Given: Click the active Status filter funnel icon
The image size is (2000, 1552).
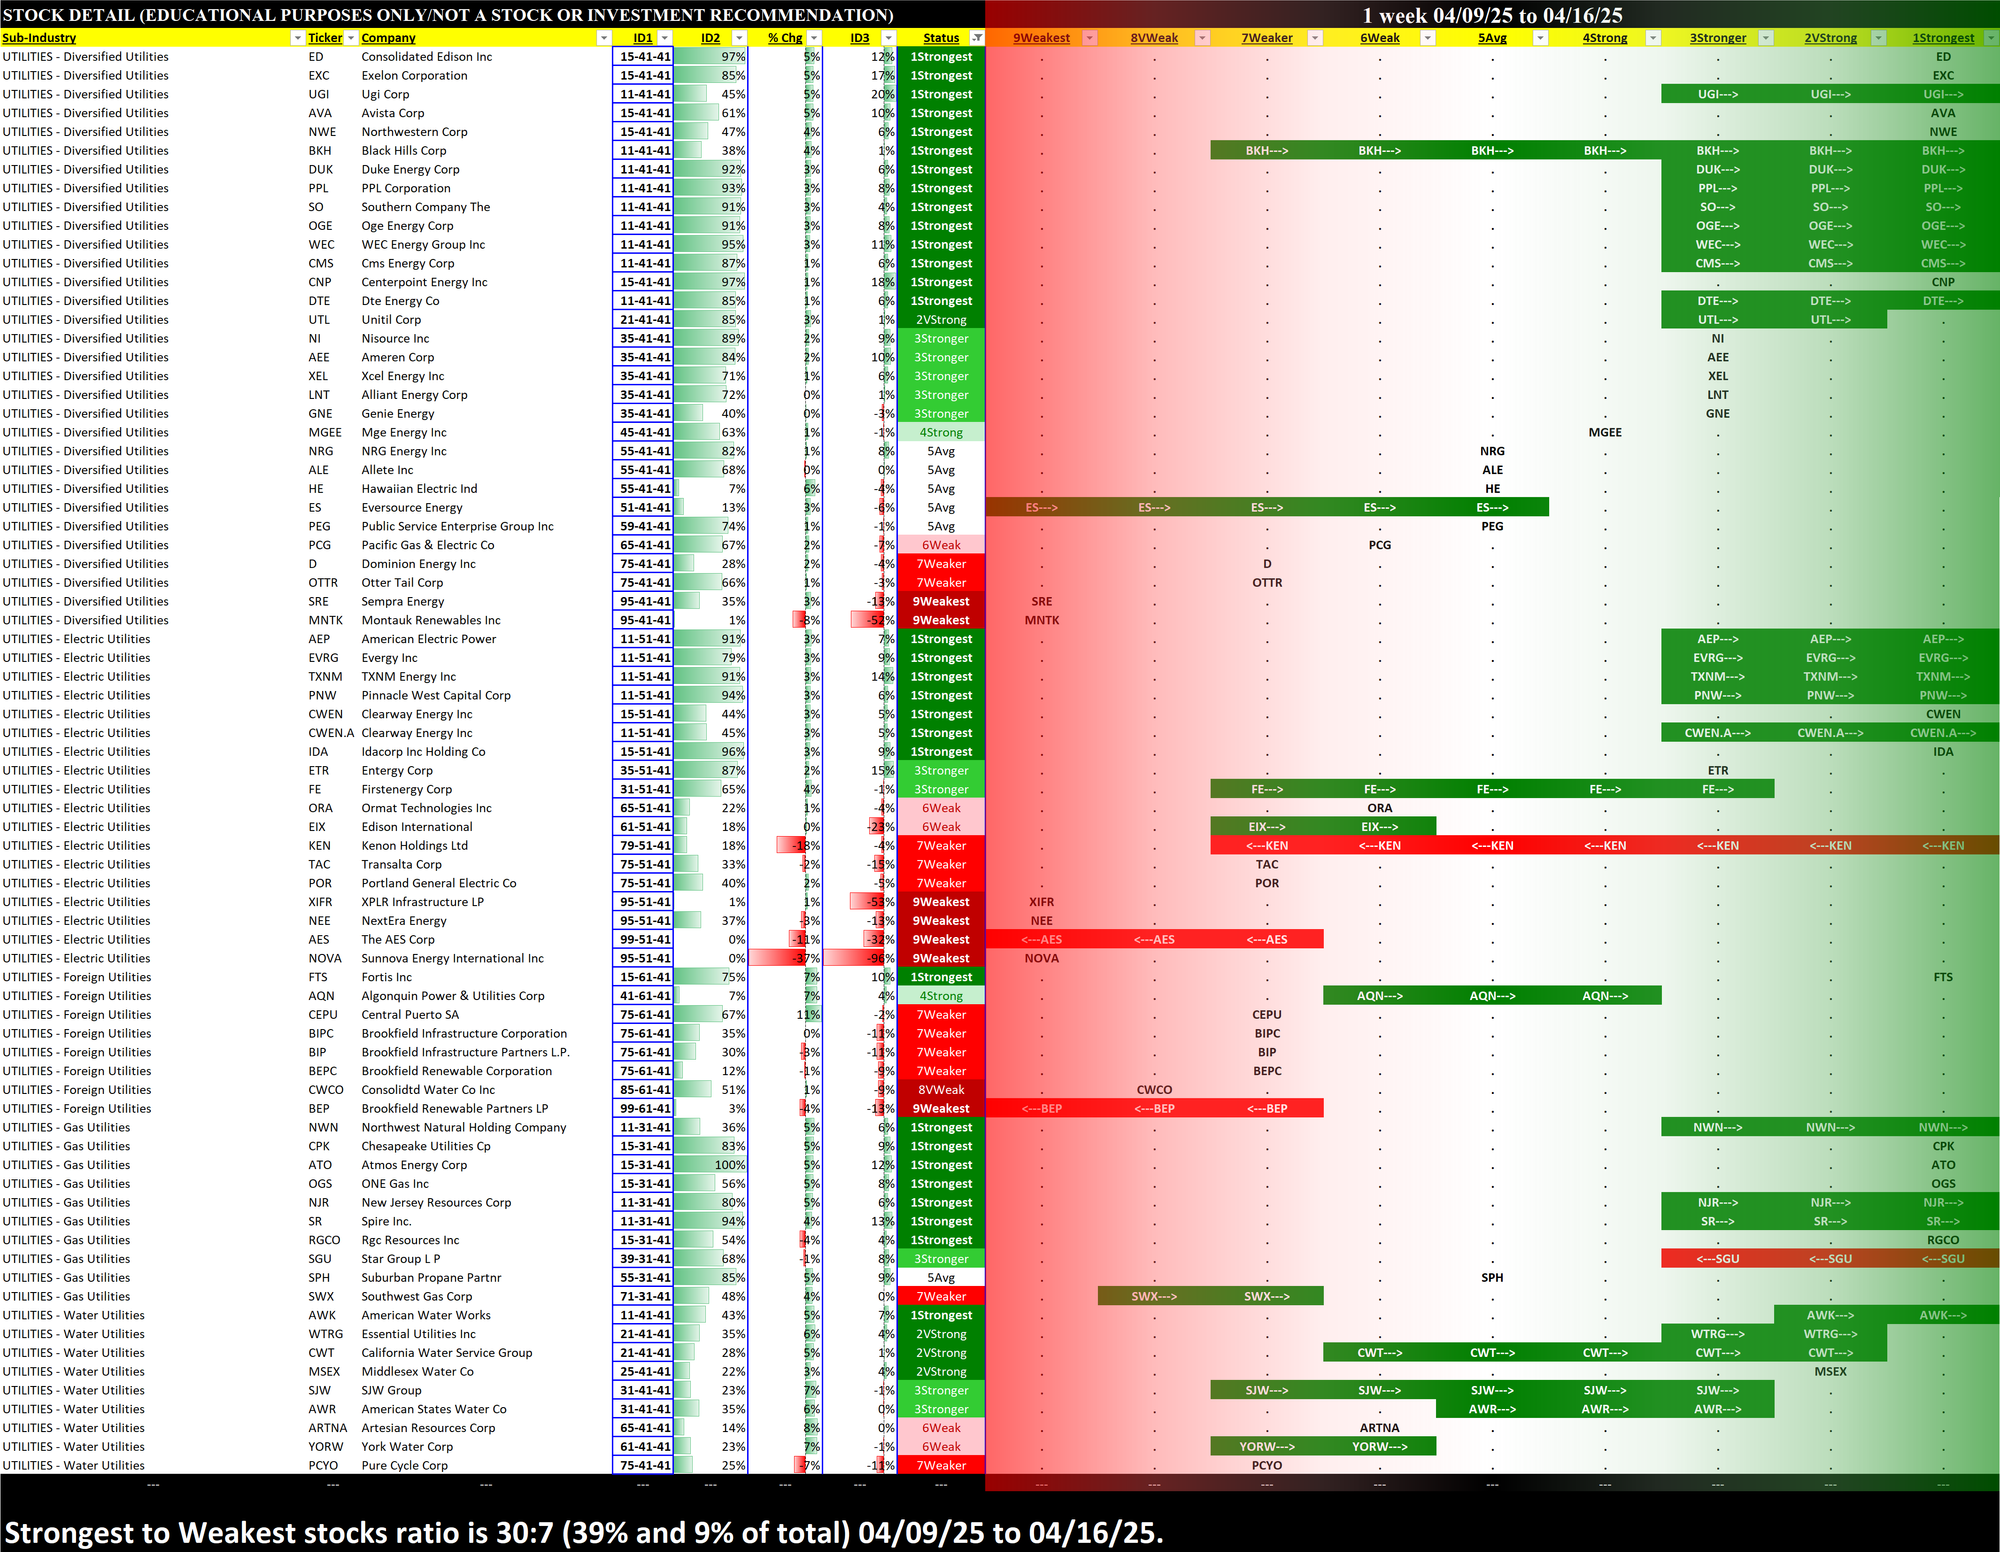Looking at the screenshot, I should (977, 38).
